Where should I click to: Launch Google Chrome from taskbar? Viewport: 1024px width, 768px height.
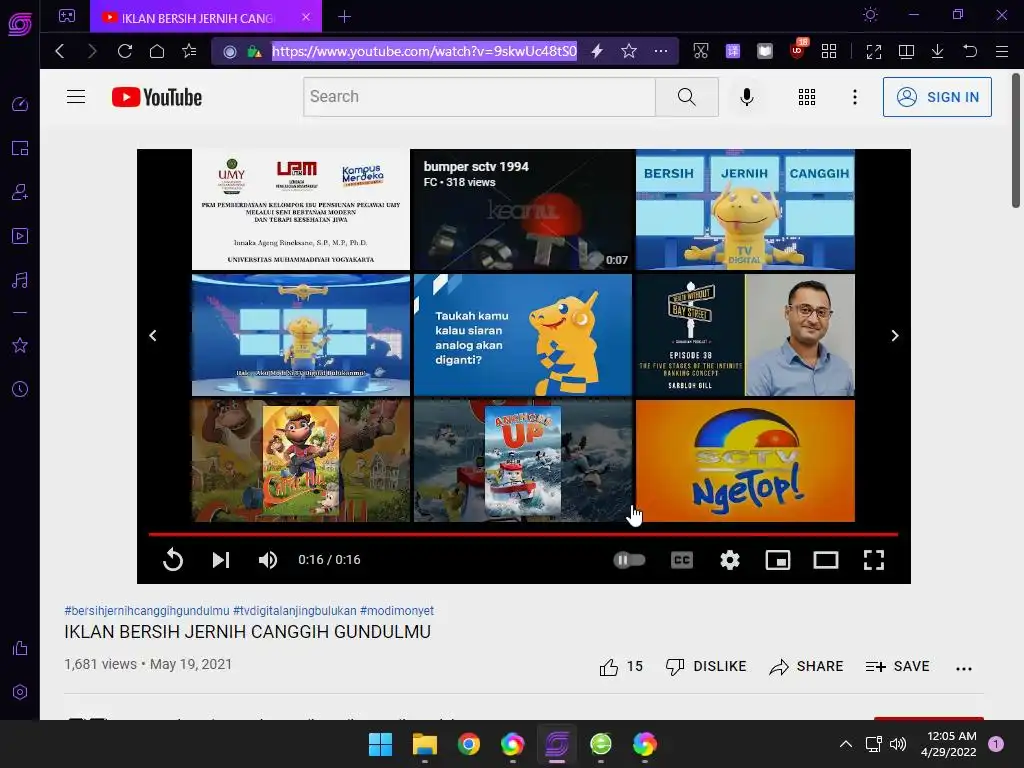point(468,744)
